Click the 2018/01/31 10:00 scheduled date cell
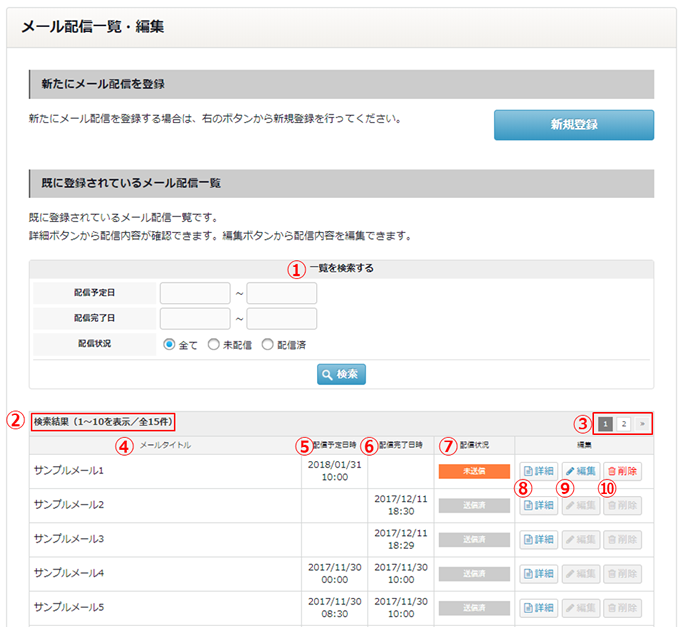Screen dimensions: 686x627 coord(335,471)
